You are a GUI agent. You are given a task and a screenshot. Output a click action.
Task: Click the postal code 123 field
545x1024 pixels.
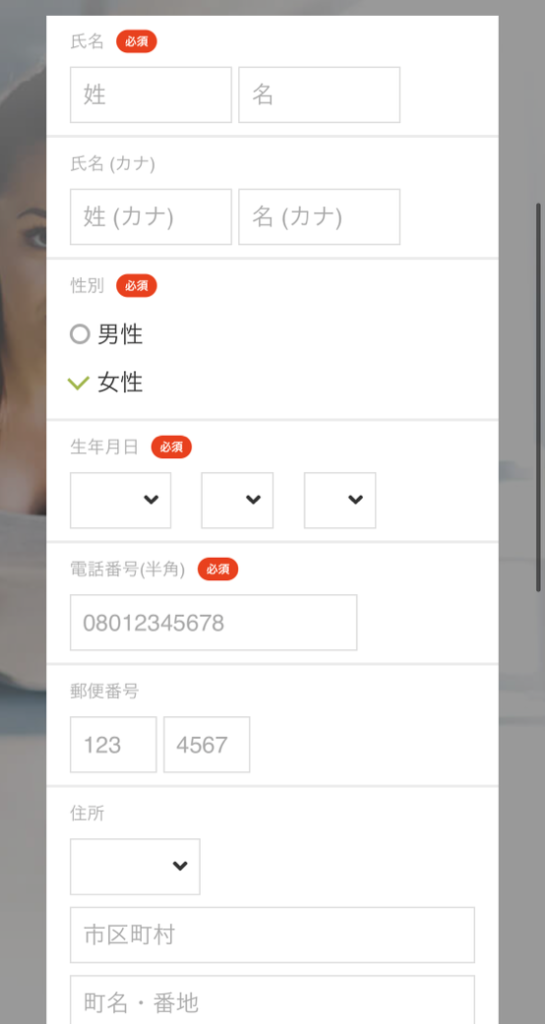(114, 744)
